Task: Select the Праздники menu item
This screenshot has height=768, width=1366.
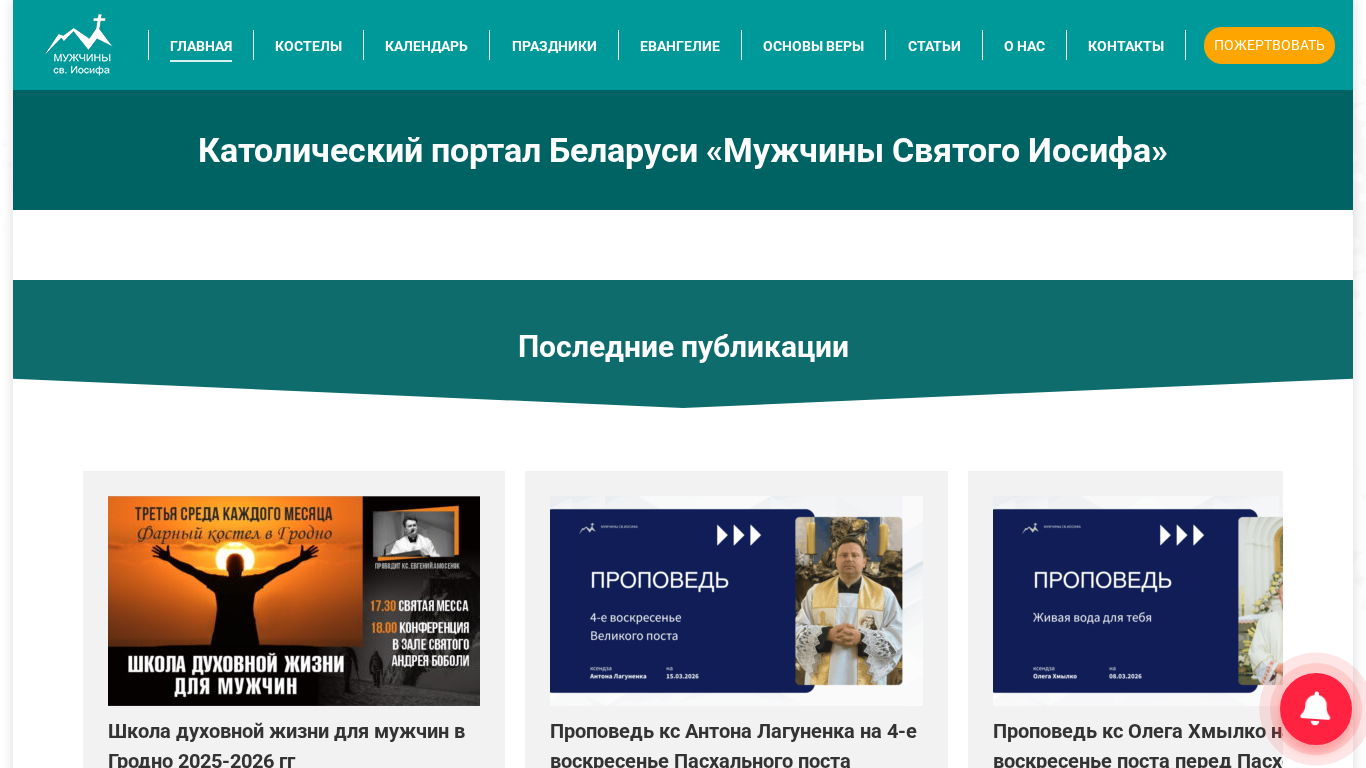Action: pos(554,46)
